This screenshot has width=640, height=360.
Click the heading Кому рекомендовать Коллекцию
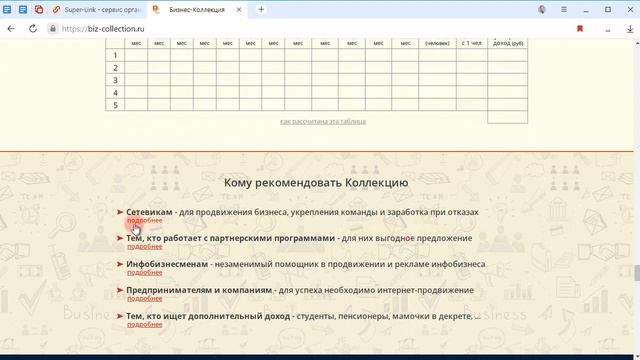316,182
